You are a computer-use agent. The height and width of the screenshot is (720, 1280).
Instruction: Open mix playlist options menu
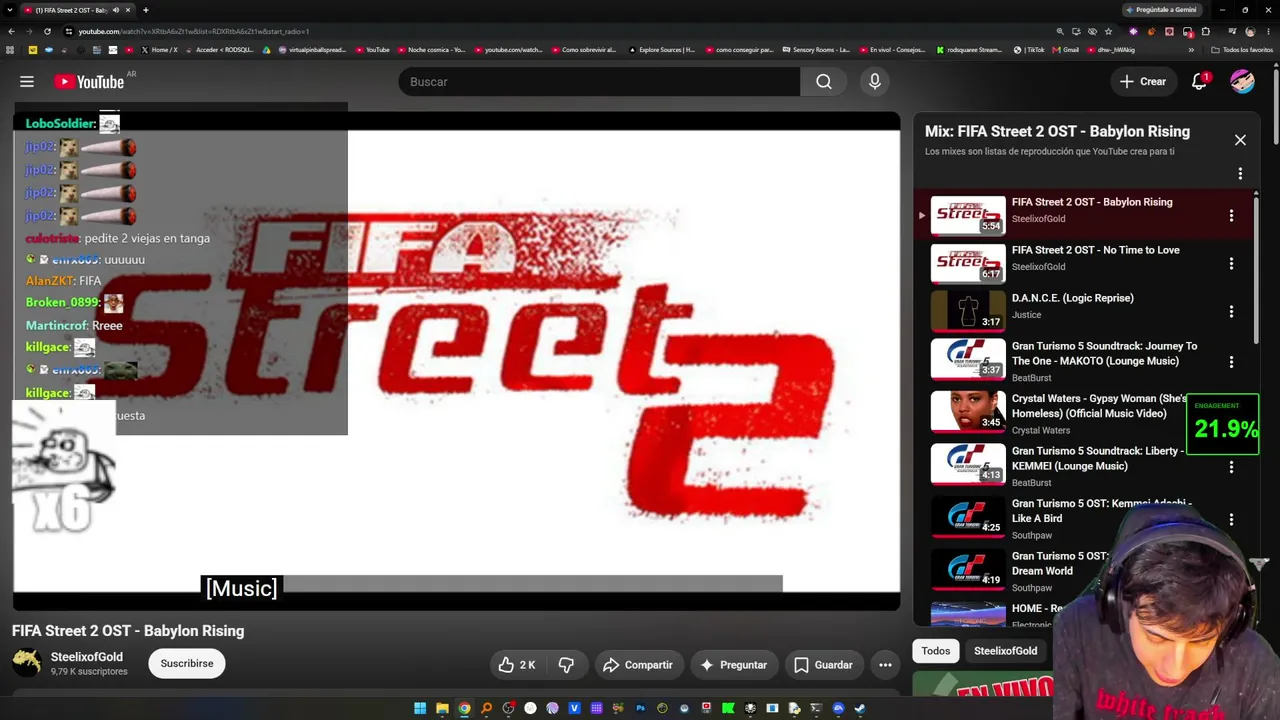point(1240,174)
